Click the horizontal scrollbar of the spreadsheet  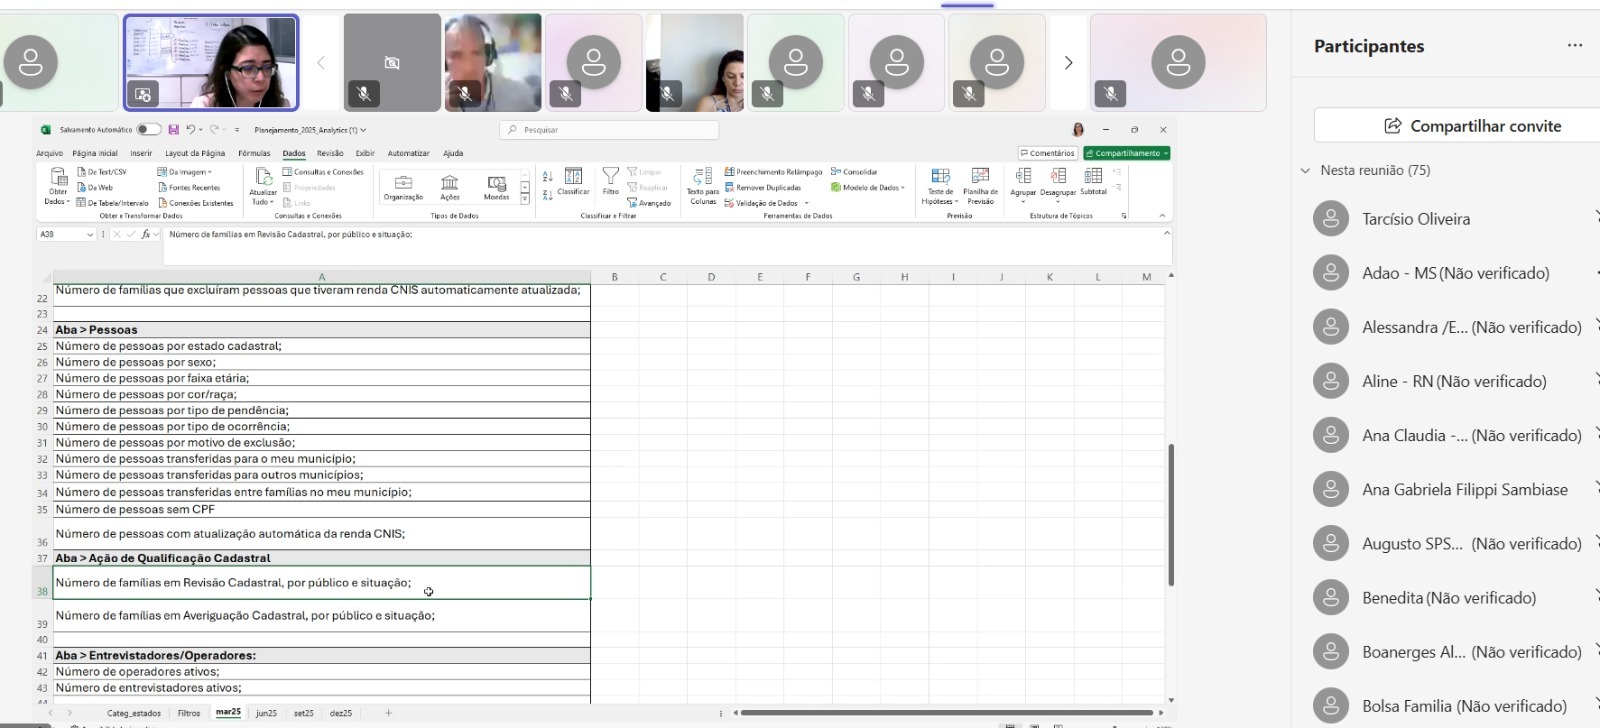(x=946, y=713)
